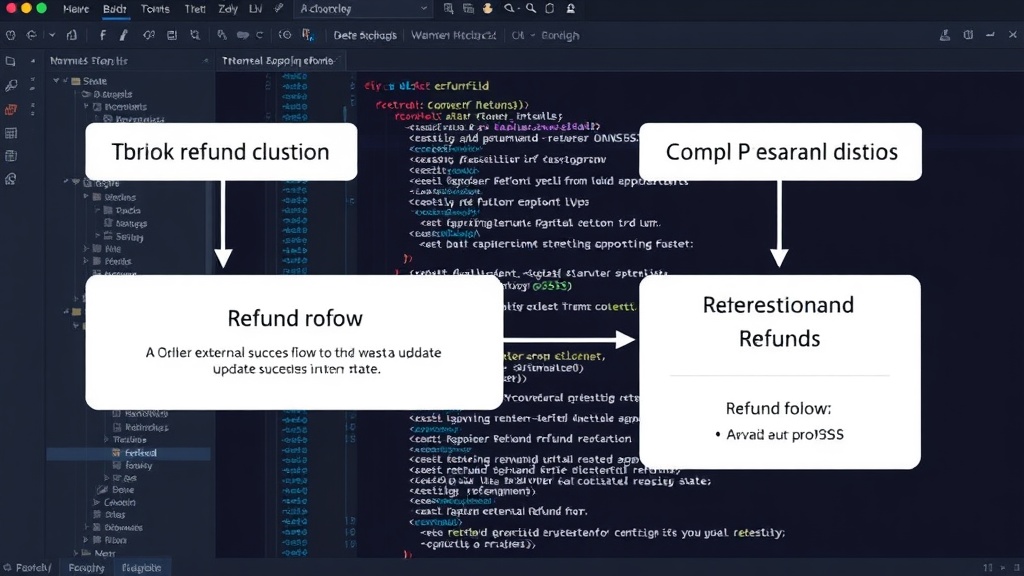Collapse the root "Snate" tree node
Image resolution: width=1024 pixels, height=576 pixels.
57,81
